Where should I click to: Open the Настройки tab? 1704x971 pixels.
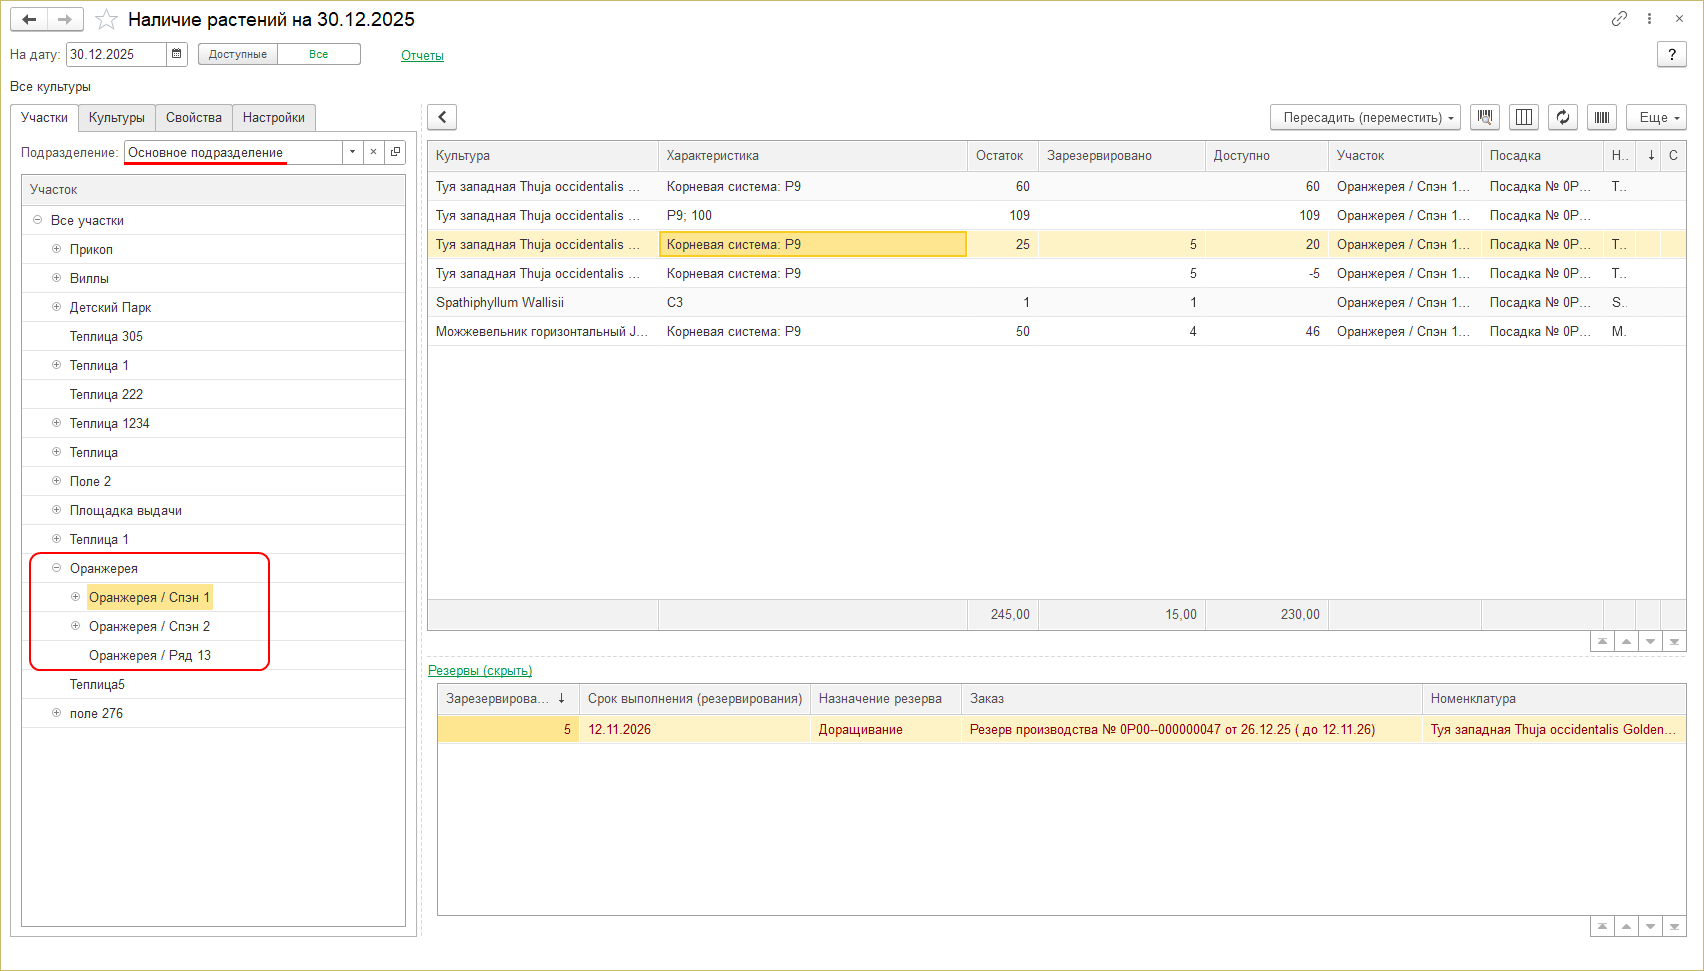click(273, 117)
